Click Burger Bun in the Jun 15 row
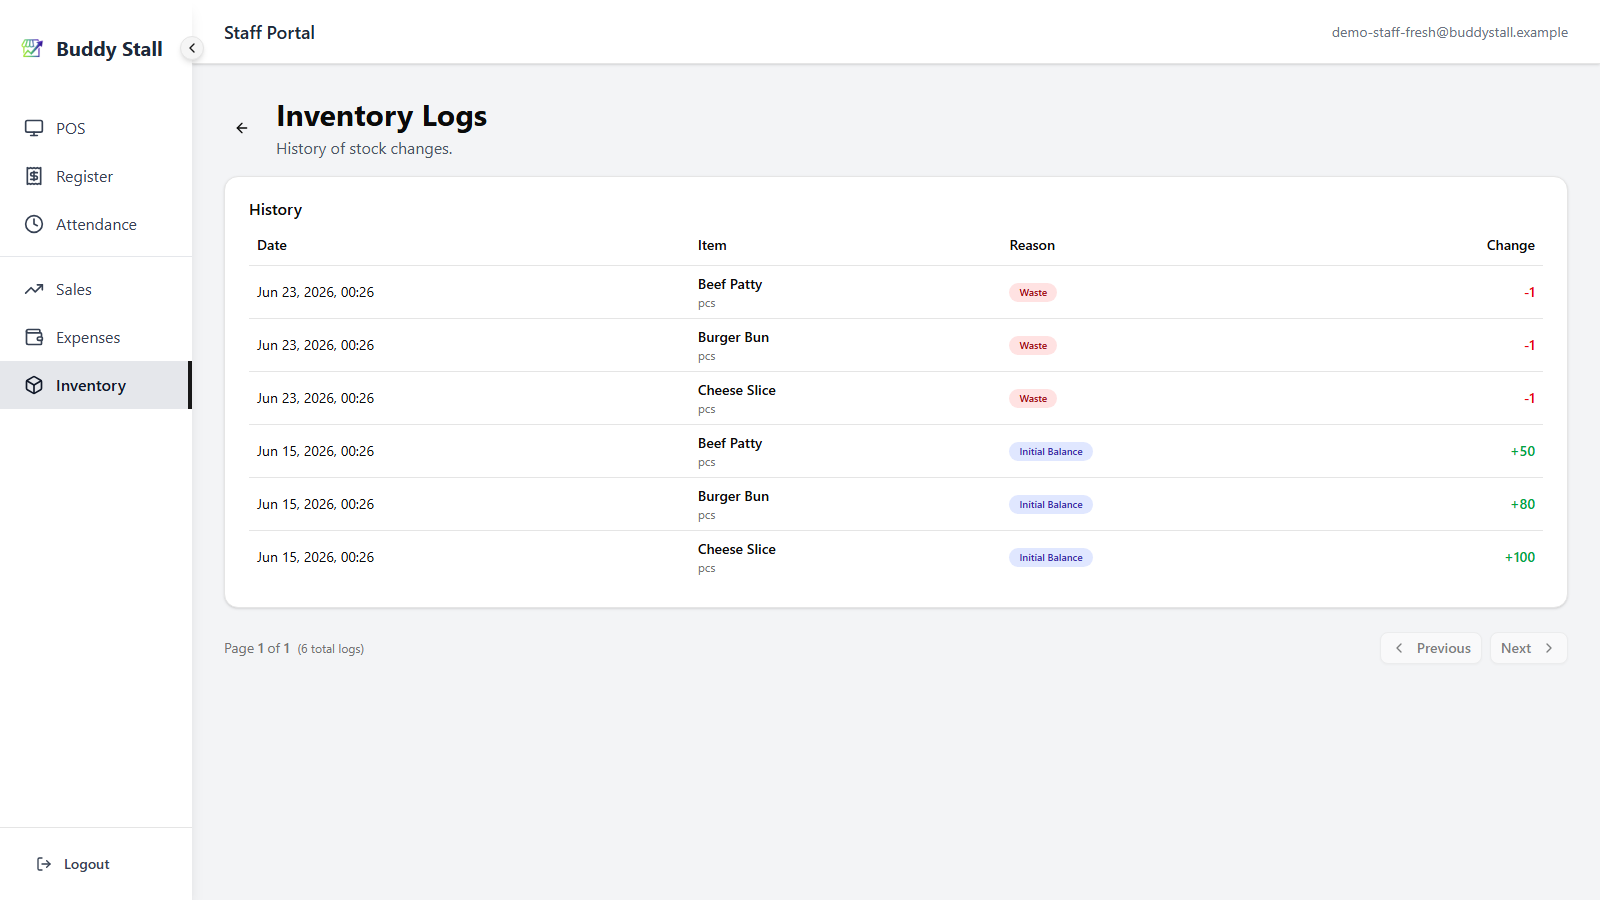 click(733, 496)
